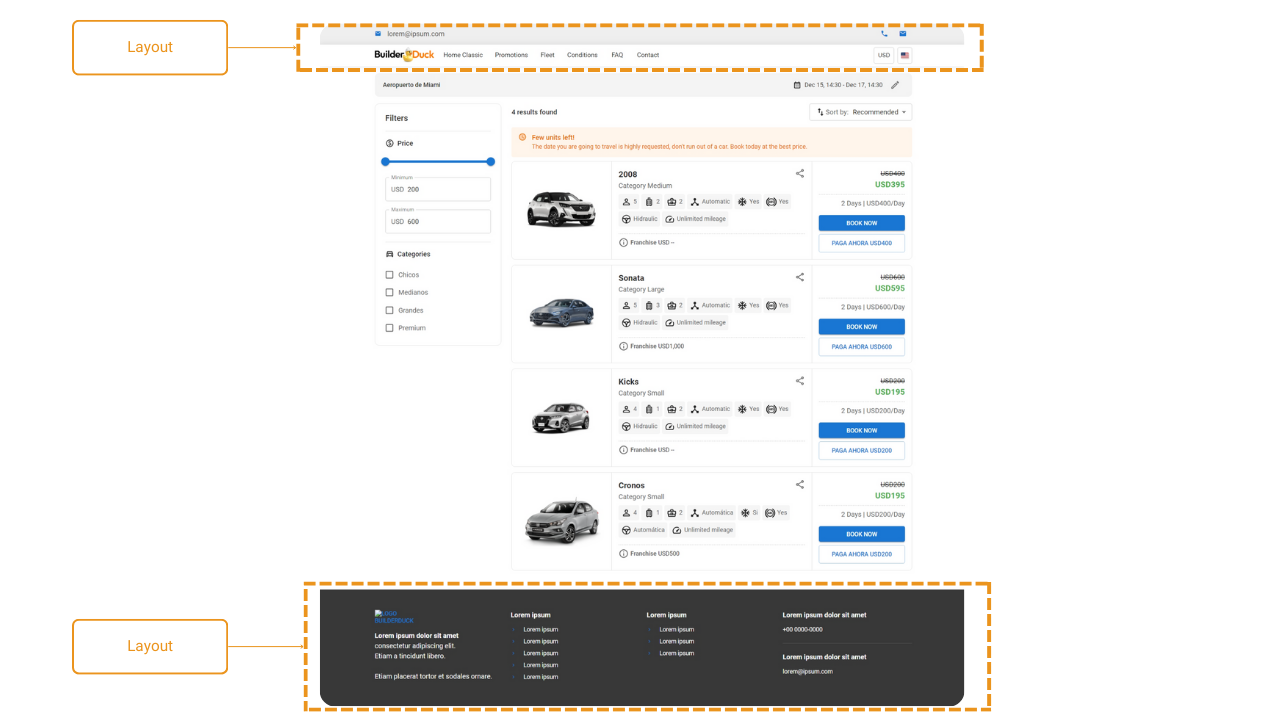The height and width of the screenshot is (720, 1280).
Task: Open the language flag selector
Action: tap(905, 55)
